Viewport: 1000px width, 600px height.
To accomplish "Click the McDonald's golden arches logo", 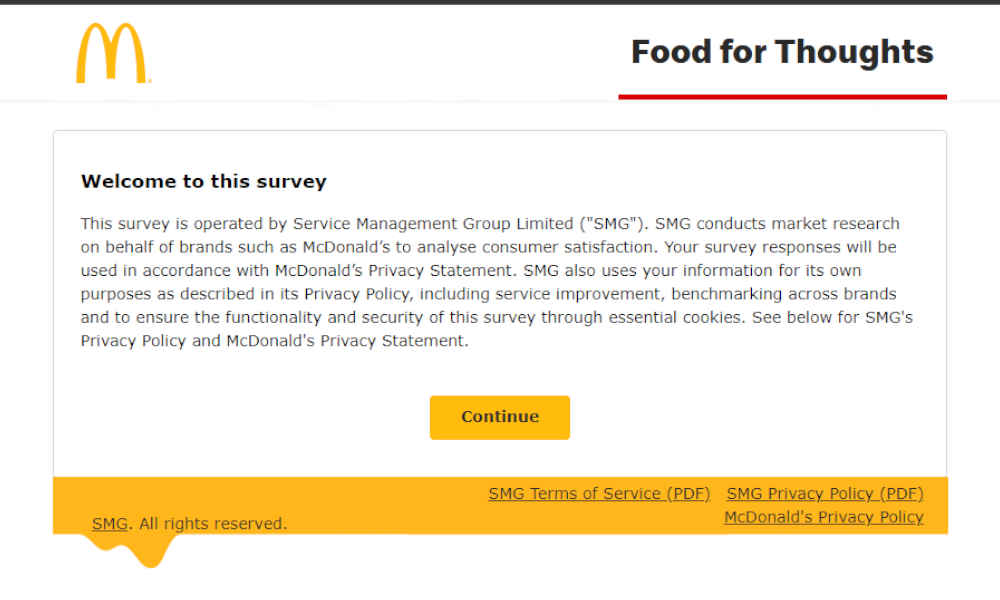I will pyautogui.click(x=114, y=54).
